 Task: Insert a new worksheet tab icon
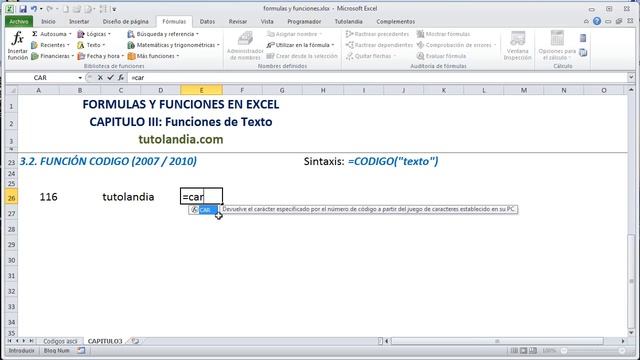click(135, 341)
